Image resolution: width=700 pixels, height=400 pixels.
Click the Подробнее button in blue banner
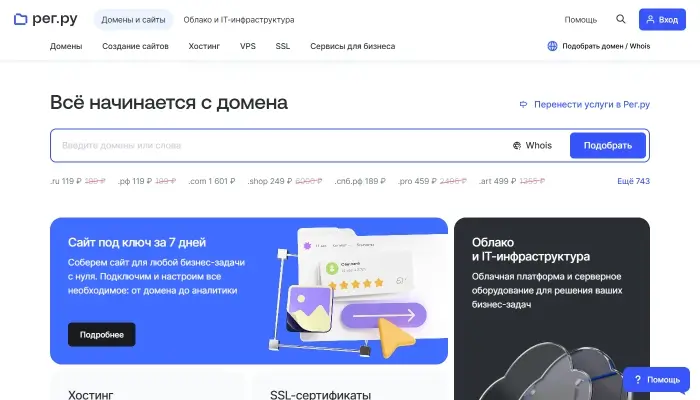coord(102,334)
